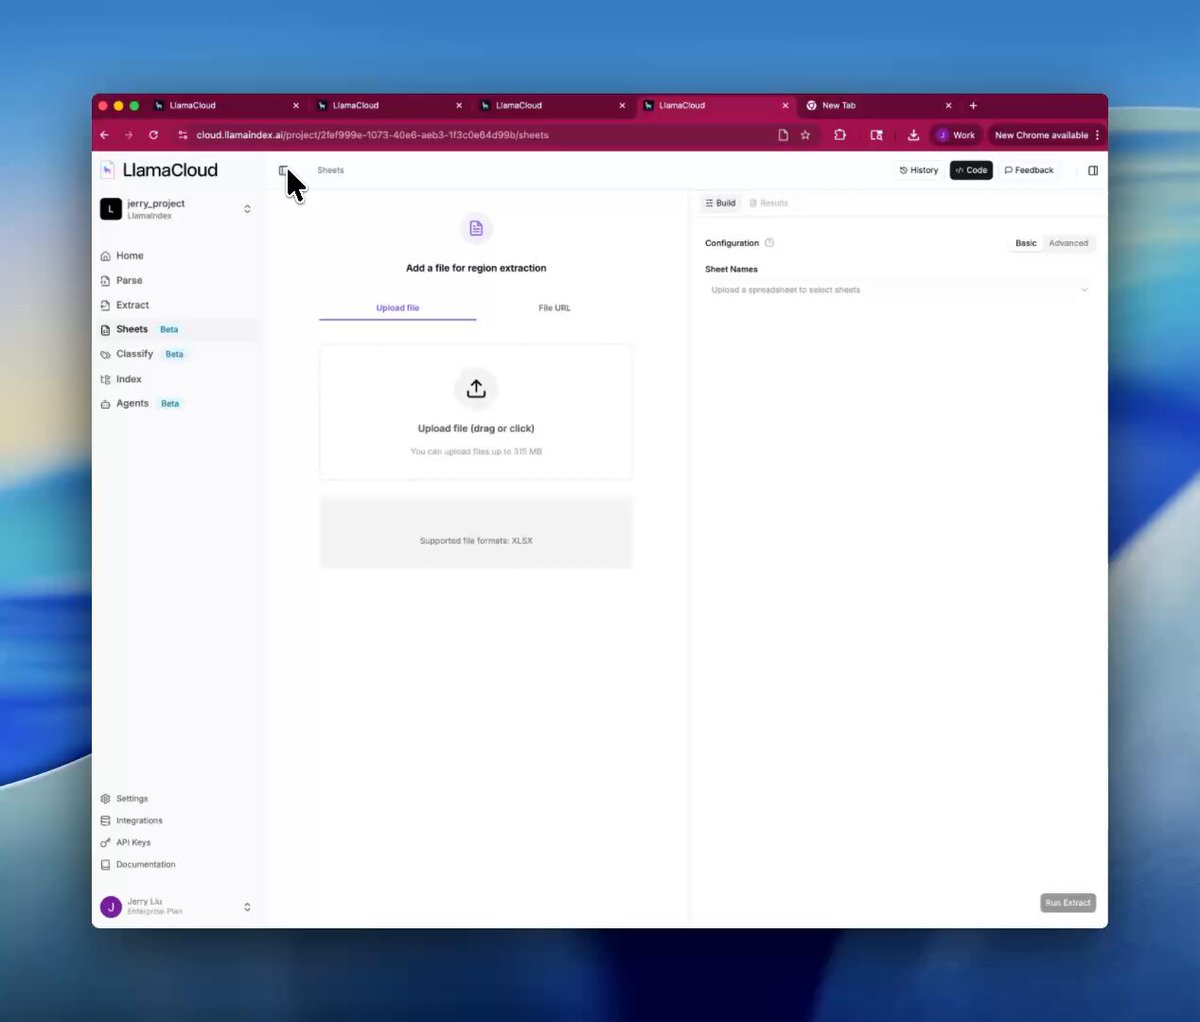Click New Chrome available button
The image size is (1200, 1022).
pyautogui.click(x=1041, y=135)
